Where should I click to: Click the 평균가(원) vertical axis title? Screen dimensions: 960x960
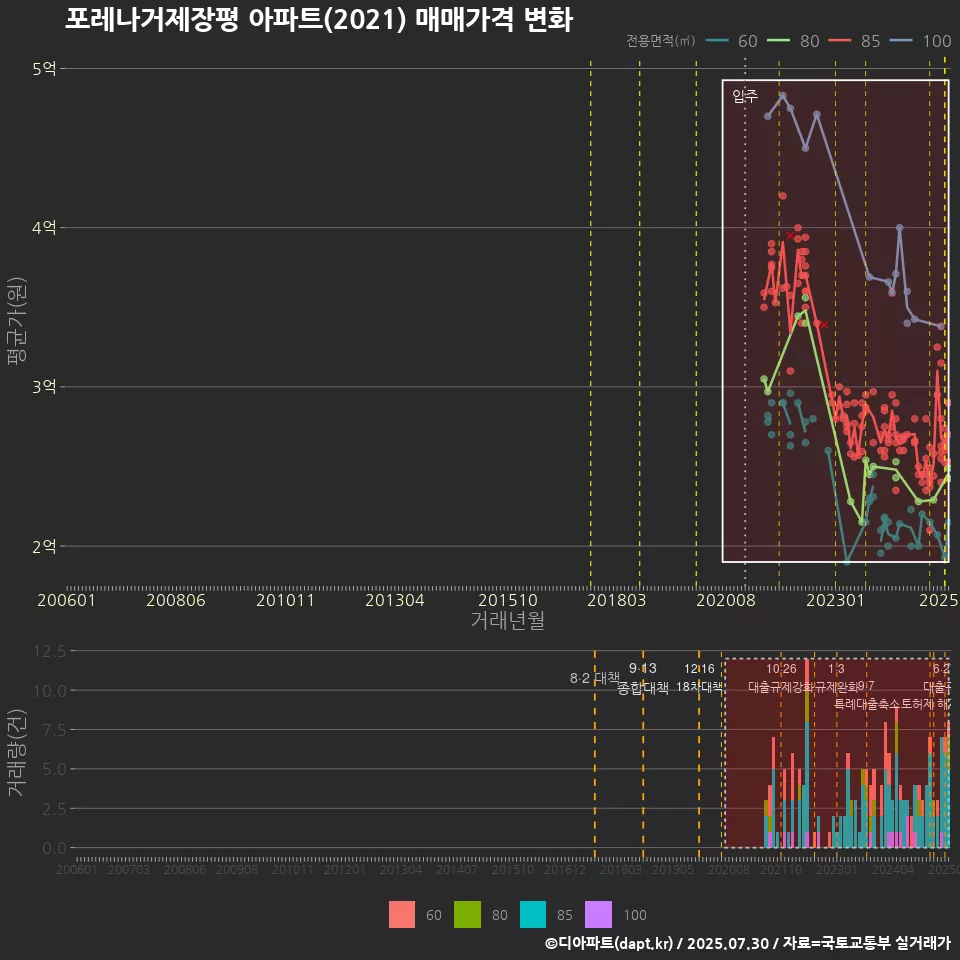tap(17, 321)
